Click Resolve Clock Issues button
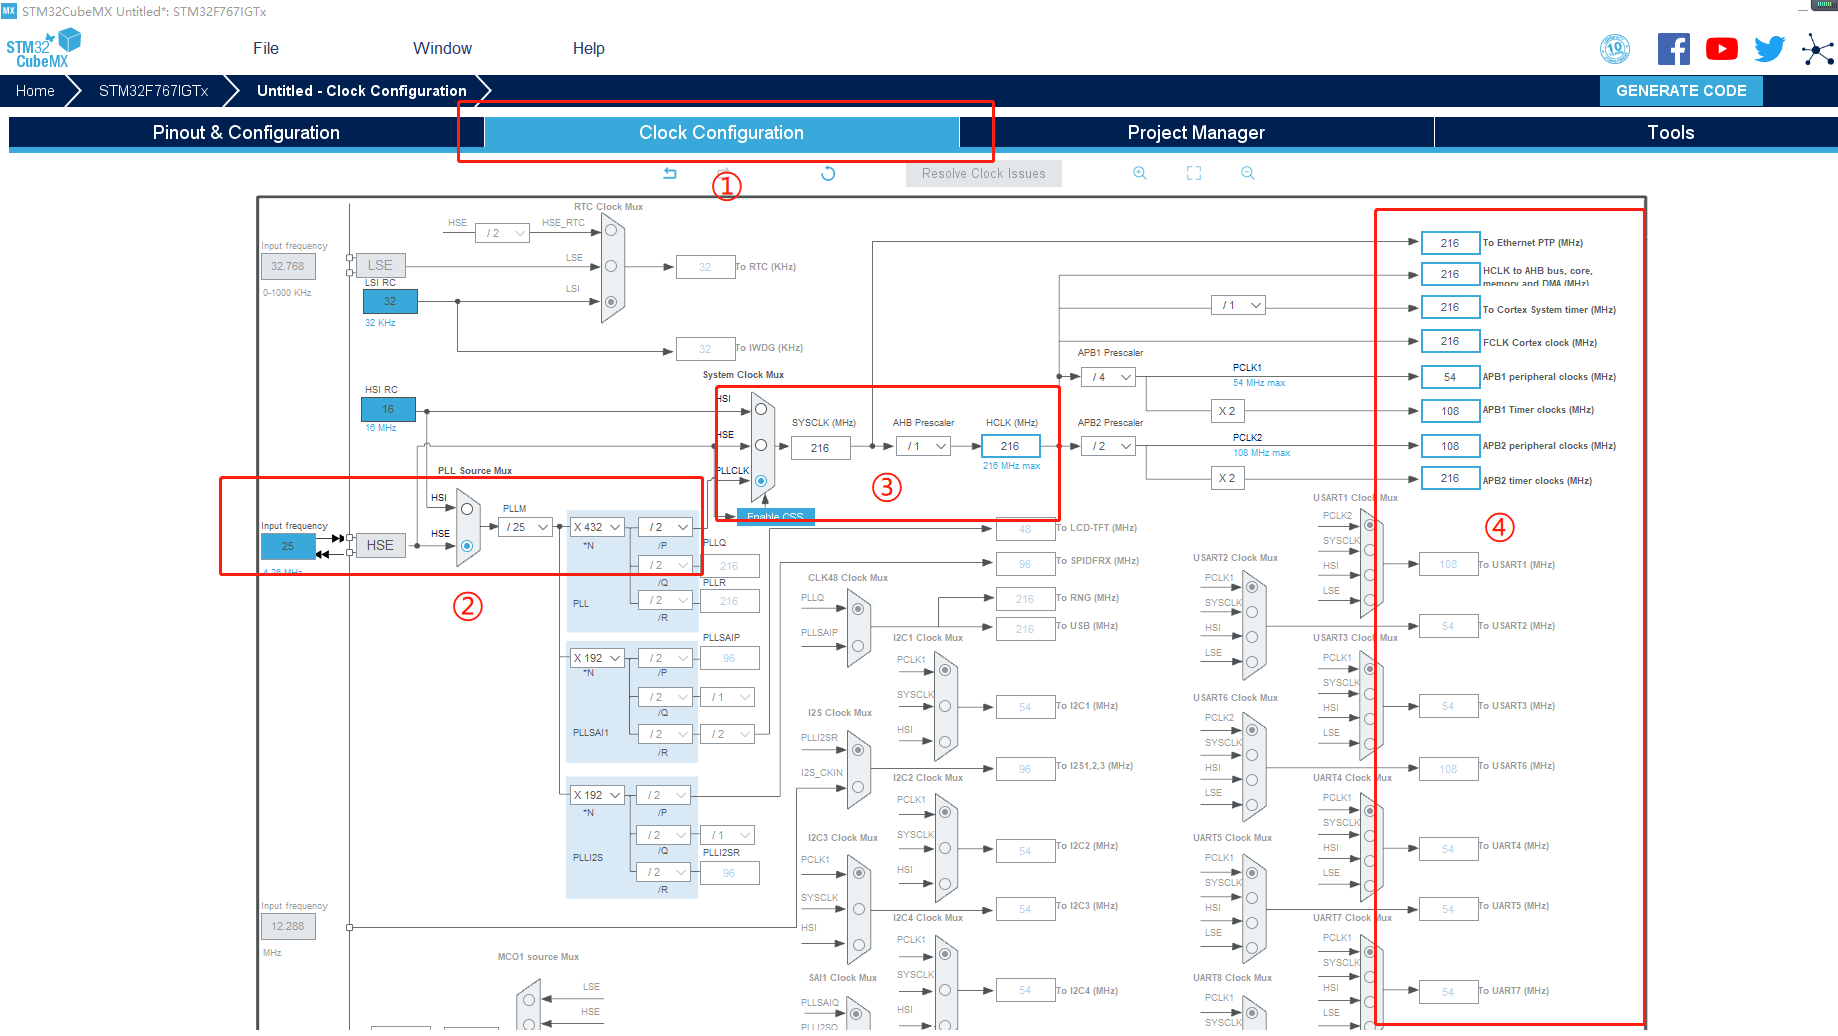Screen dimensions: 1838x1036 (x=984, y=174)
